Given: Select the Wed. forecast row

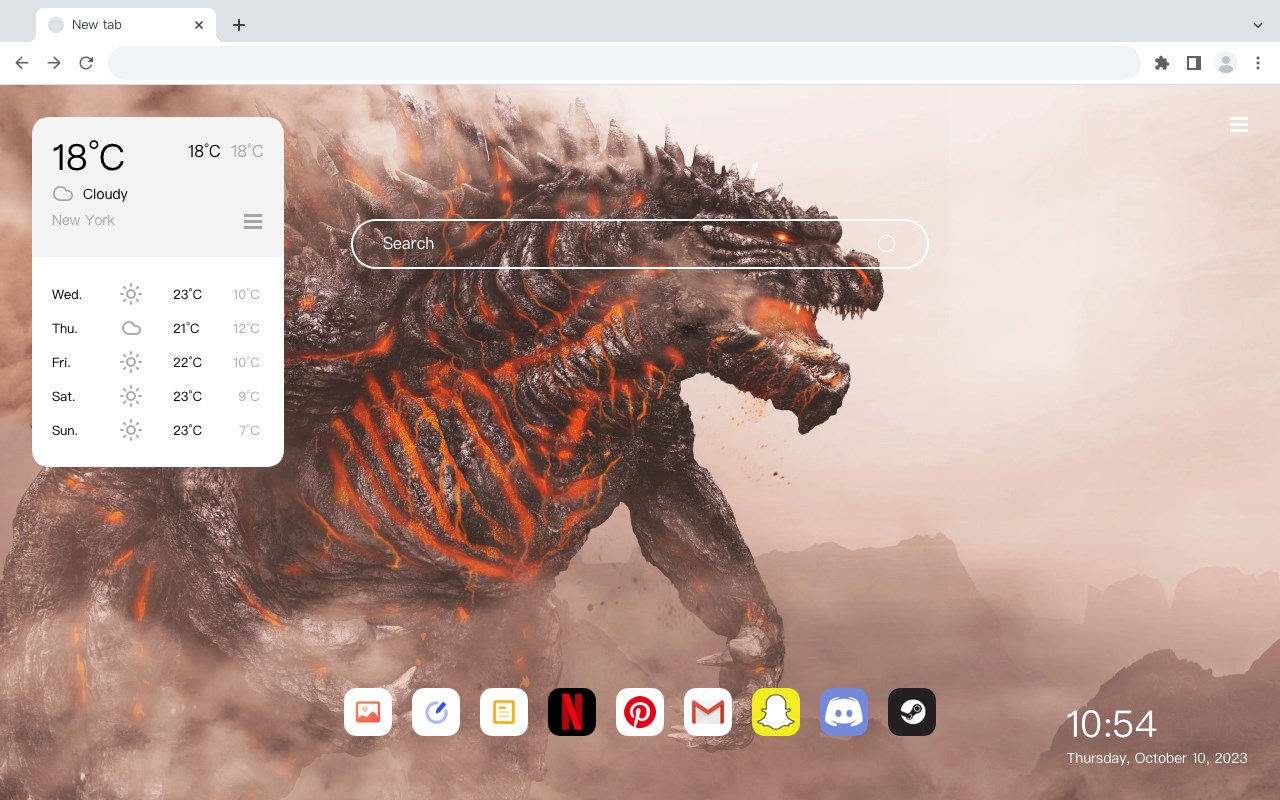Looking at the screenshot, I should 157,294.
